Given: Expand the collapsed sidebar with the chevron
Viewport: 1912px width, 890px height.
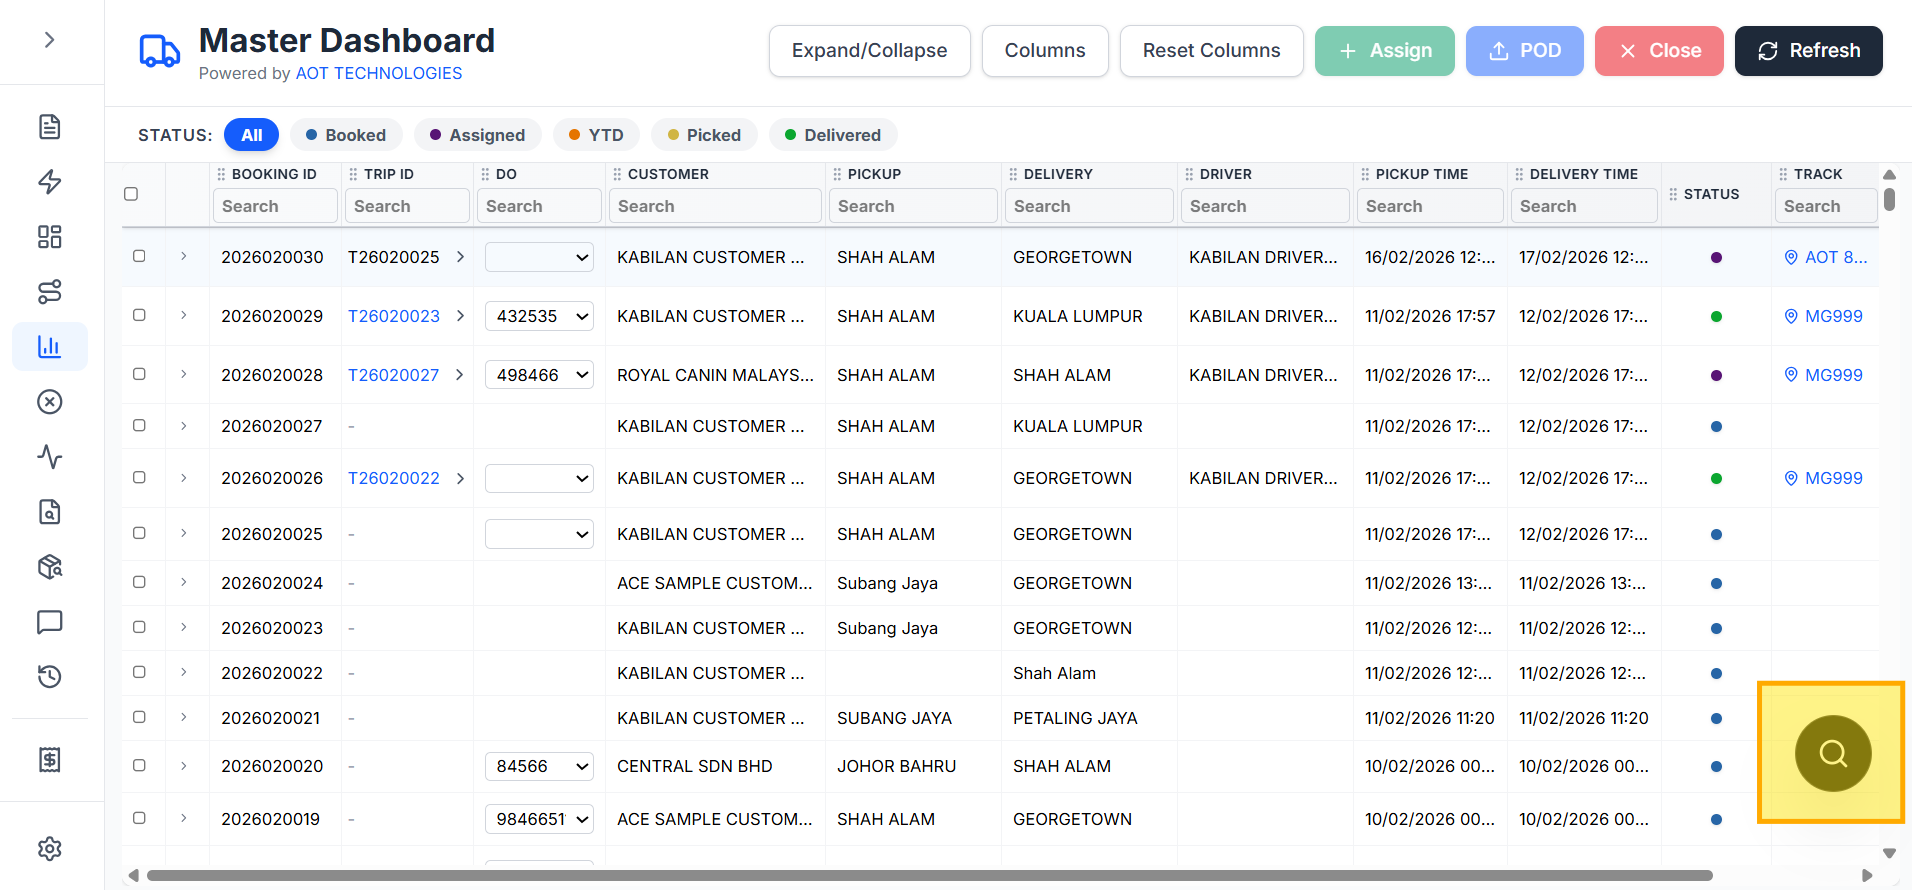Looking at the screenshot, I should [49, 40].
